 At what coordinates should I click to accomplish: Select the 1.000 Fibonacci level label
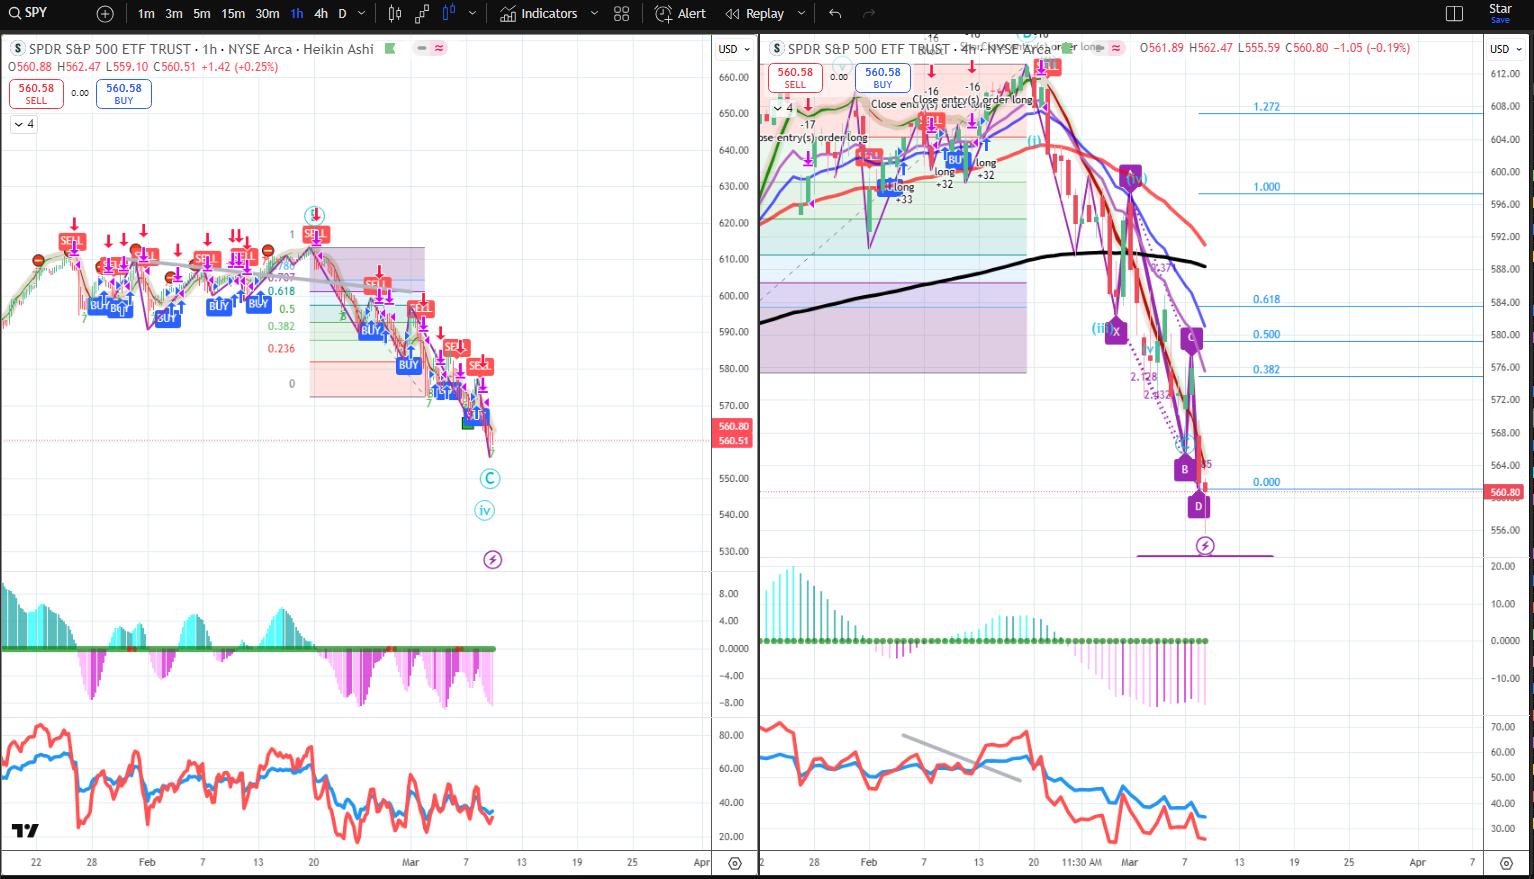(1266, 187)
